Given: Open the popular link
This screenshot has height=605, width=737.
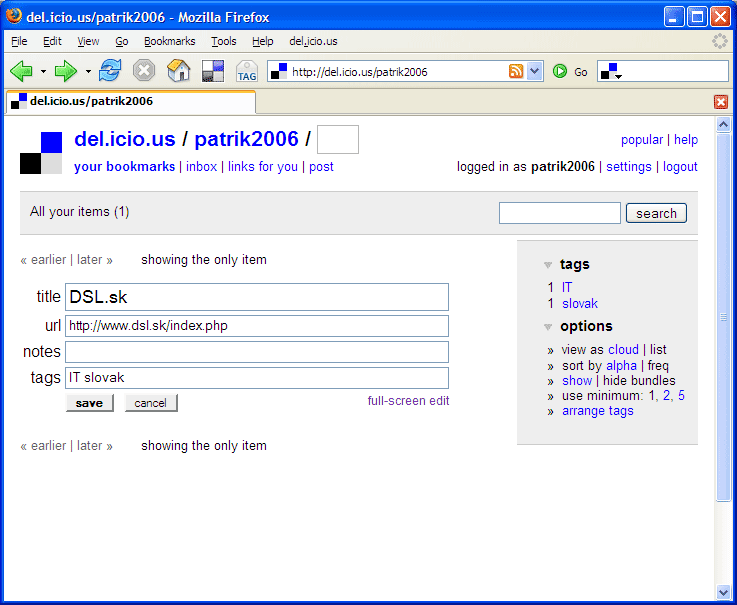Looking at the screenshot, I should [642, 140].
